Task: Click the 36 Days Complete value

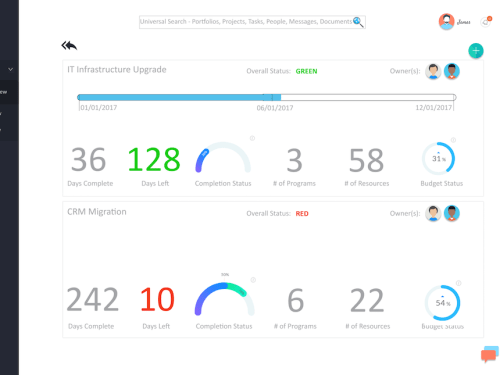Action: 88,160
